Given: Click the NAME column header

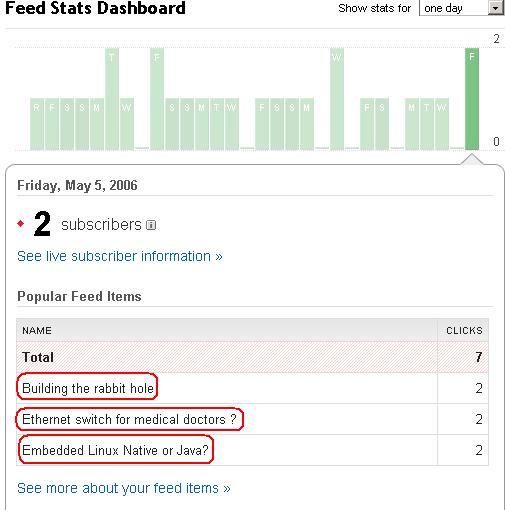Looking at the screenshot, I should tap(37, 330).
